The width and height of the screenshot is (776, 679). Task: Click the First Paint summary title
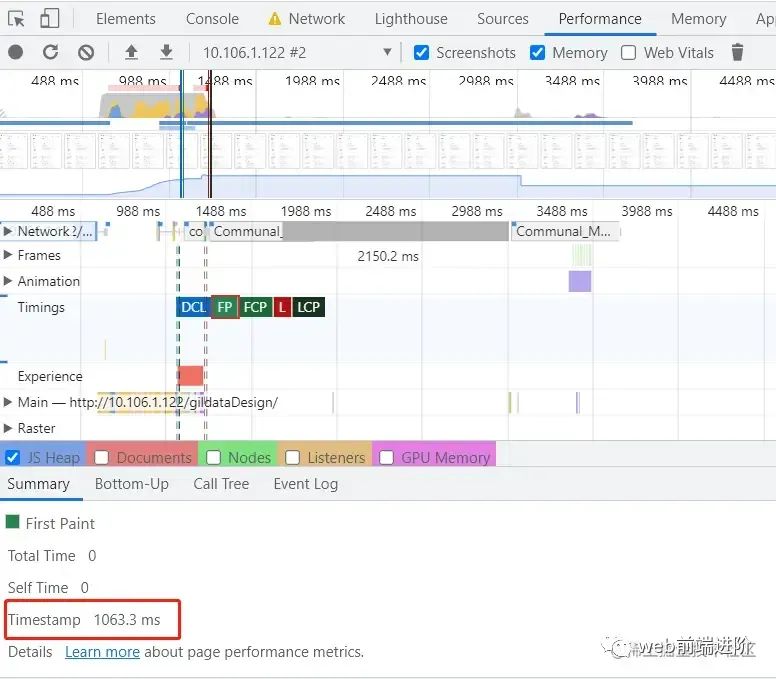(x=60, y=523)
